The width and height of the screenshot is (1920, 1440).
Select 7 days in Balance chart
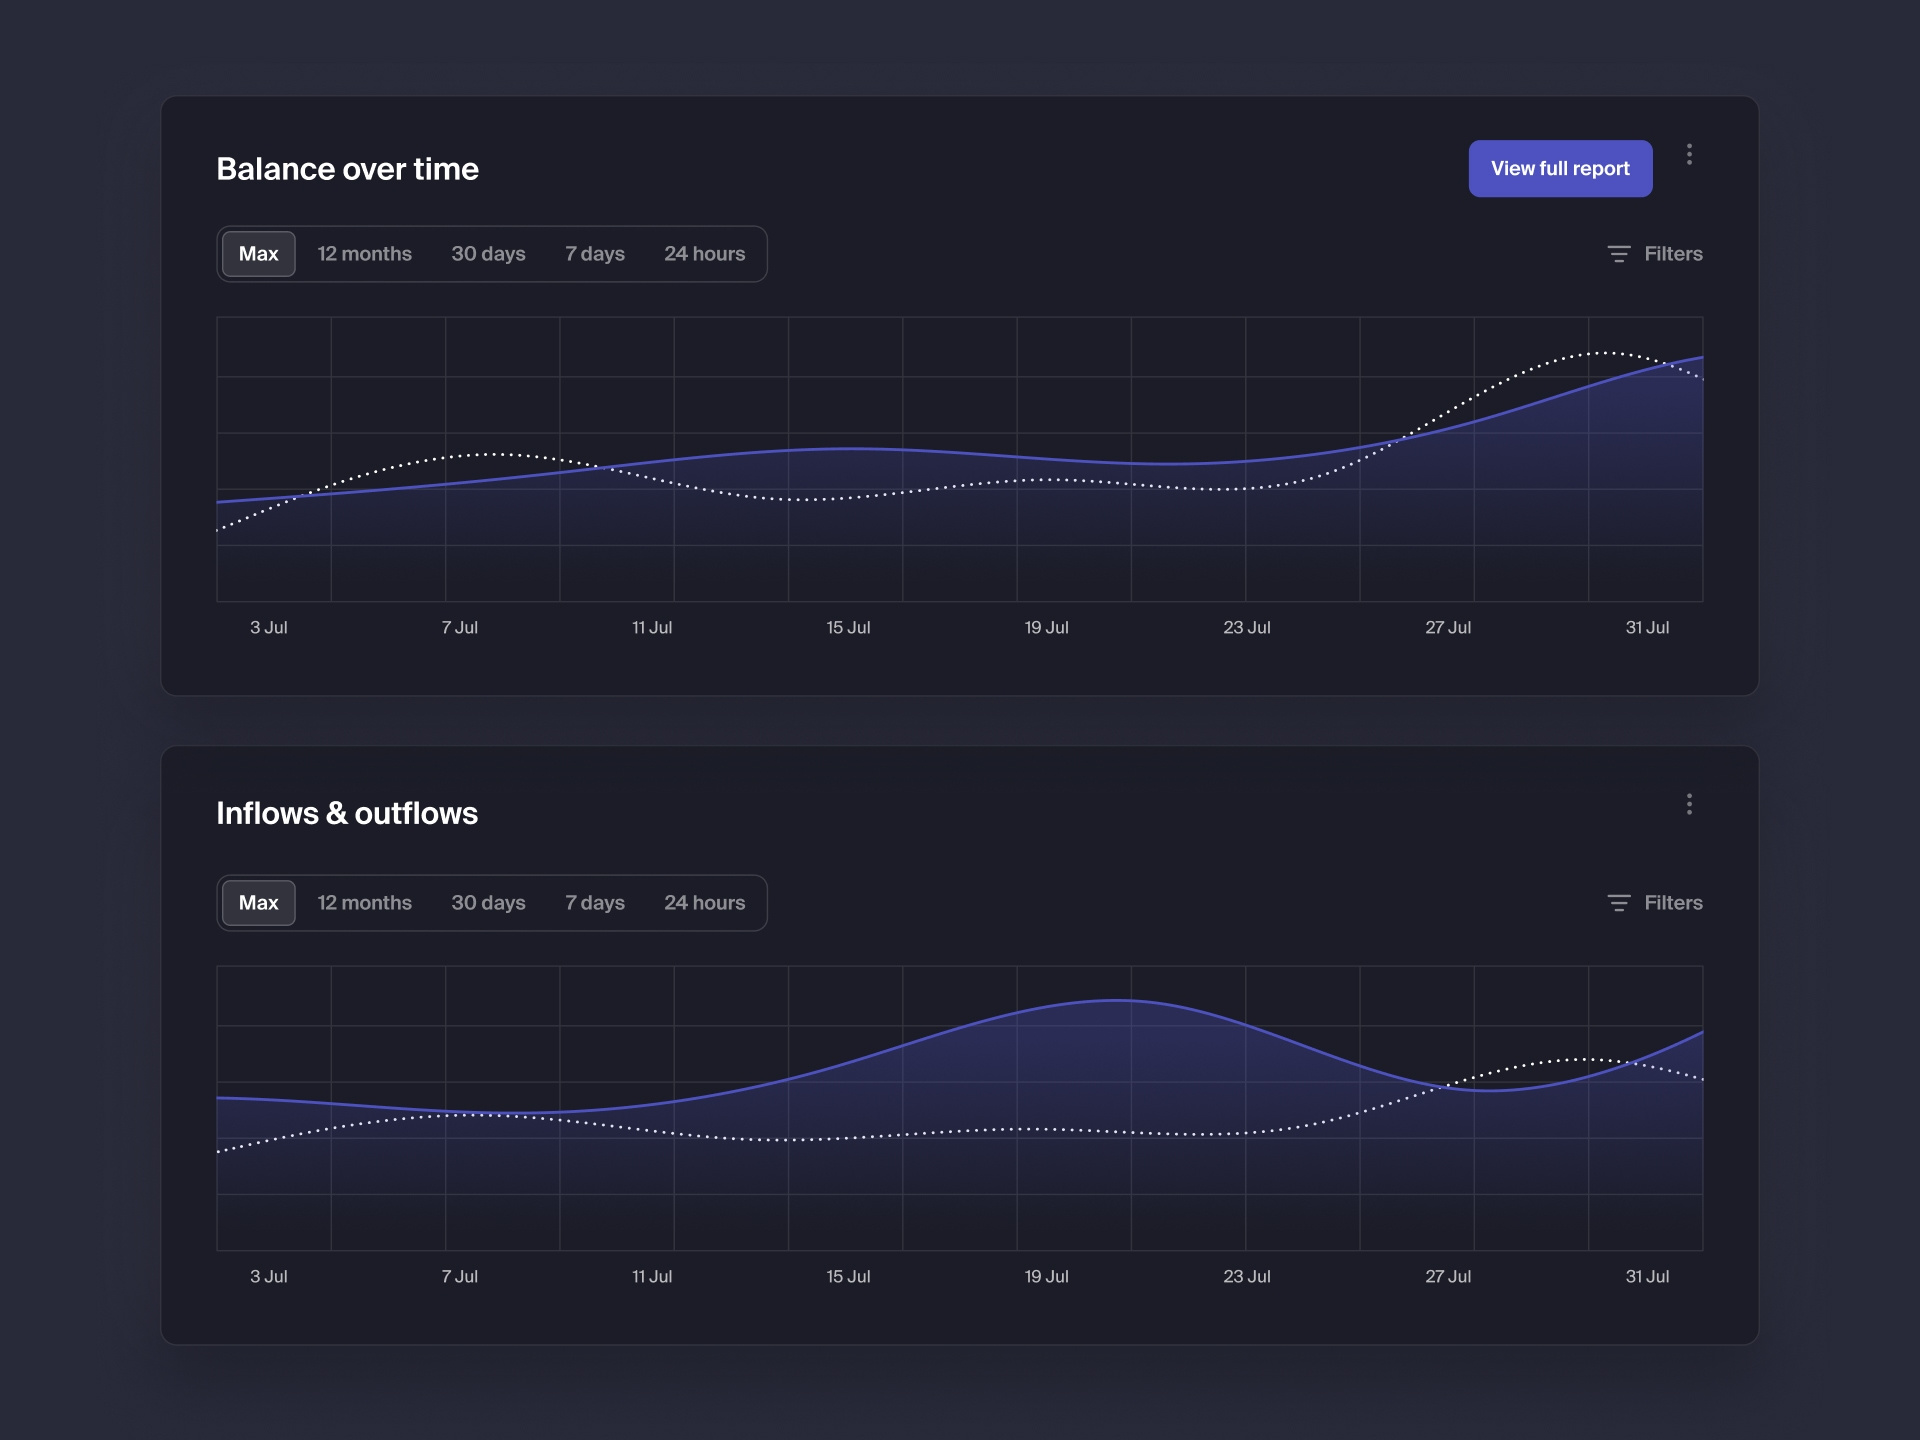594,254
